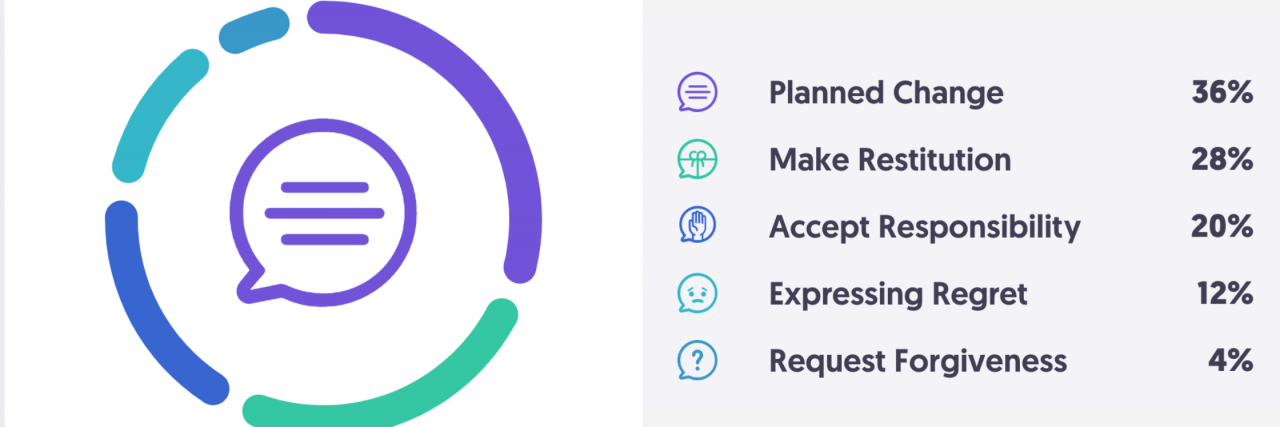
Task: Click the 20% Accept Responsibility percentage
Action: [1222, 227]
